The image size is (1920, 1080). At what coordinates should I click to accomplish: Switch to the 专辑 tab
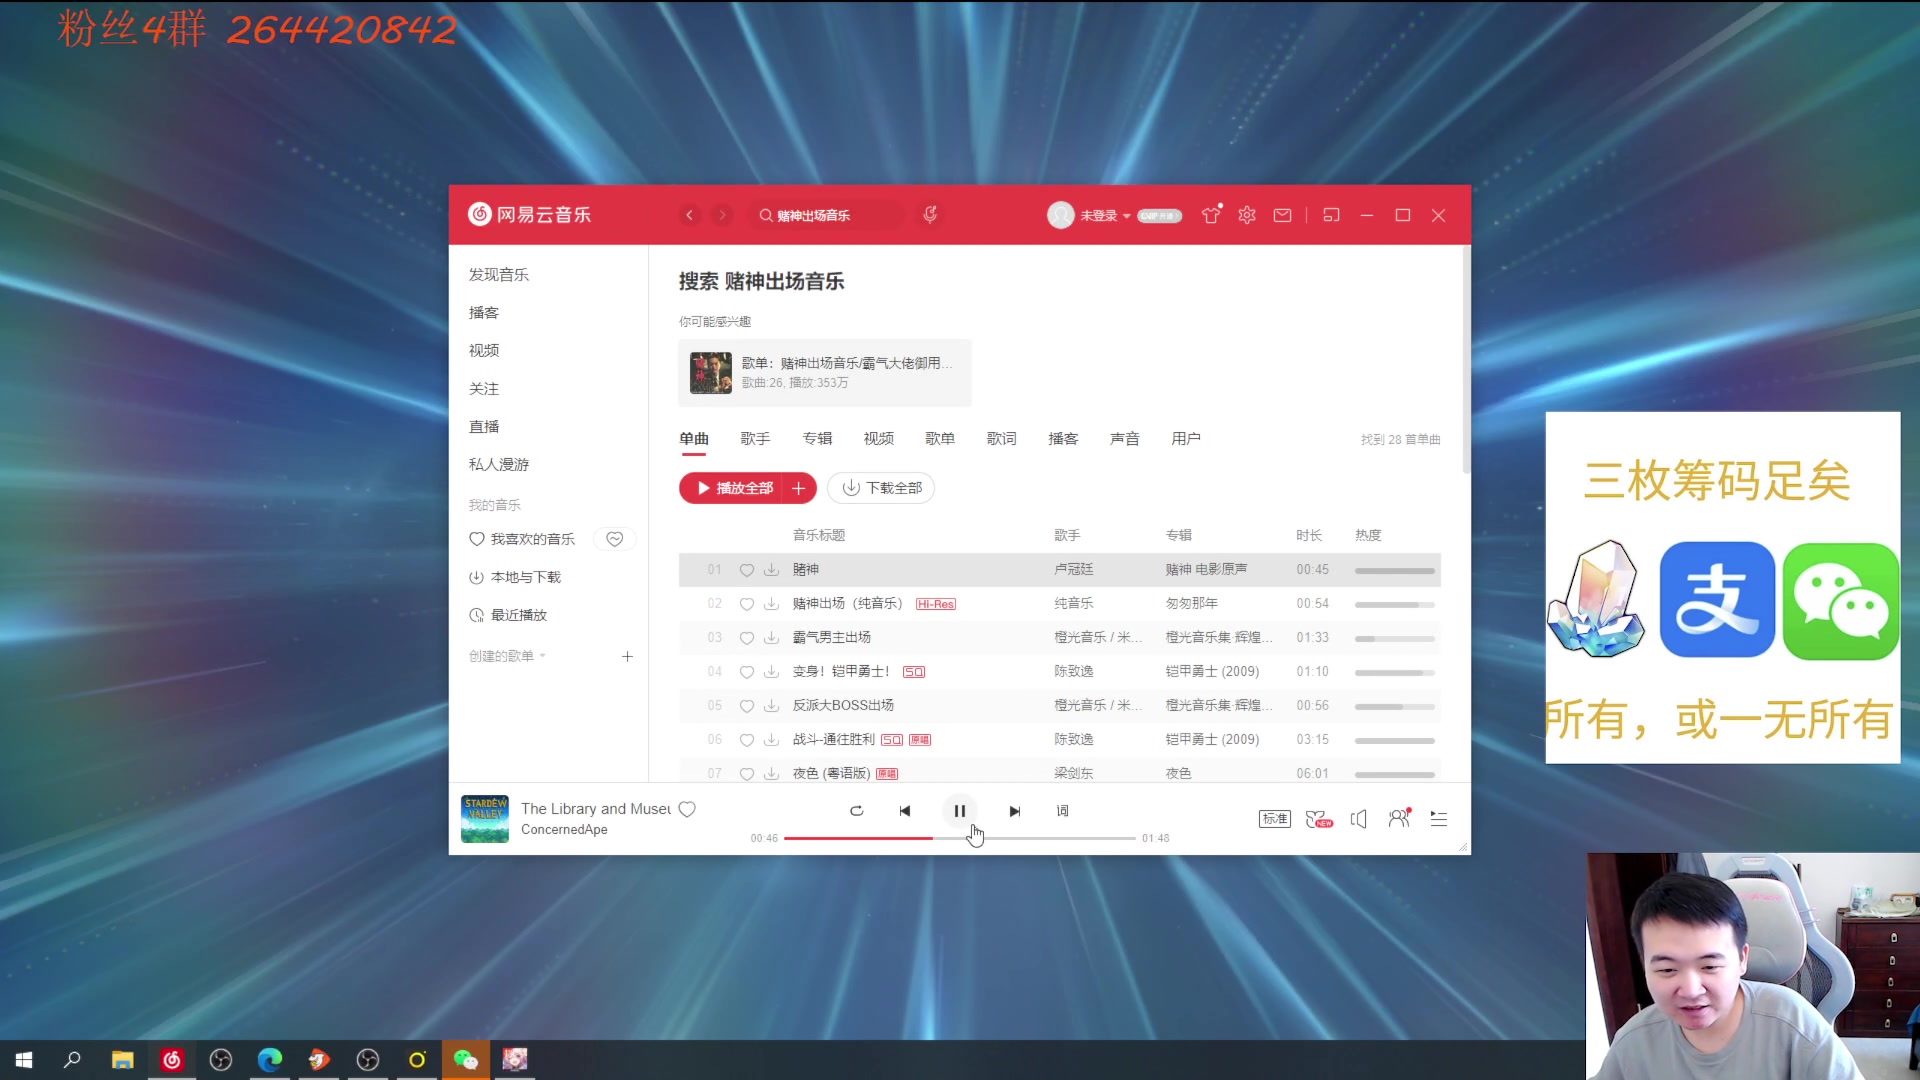pyautogui.click(x=817, y=439)
